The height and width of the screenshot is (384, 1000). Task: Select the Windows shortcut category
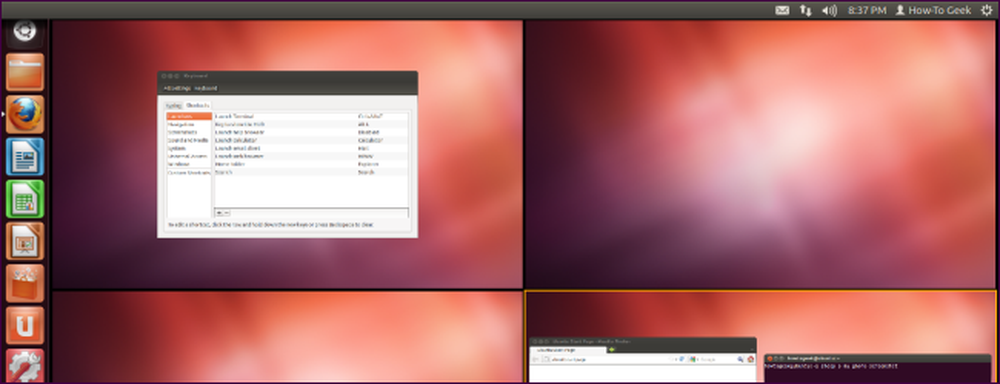pyautogui.click(x=189, y=164)
